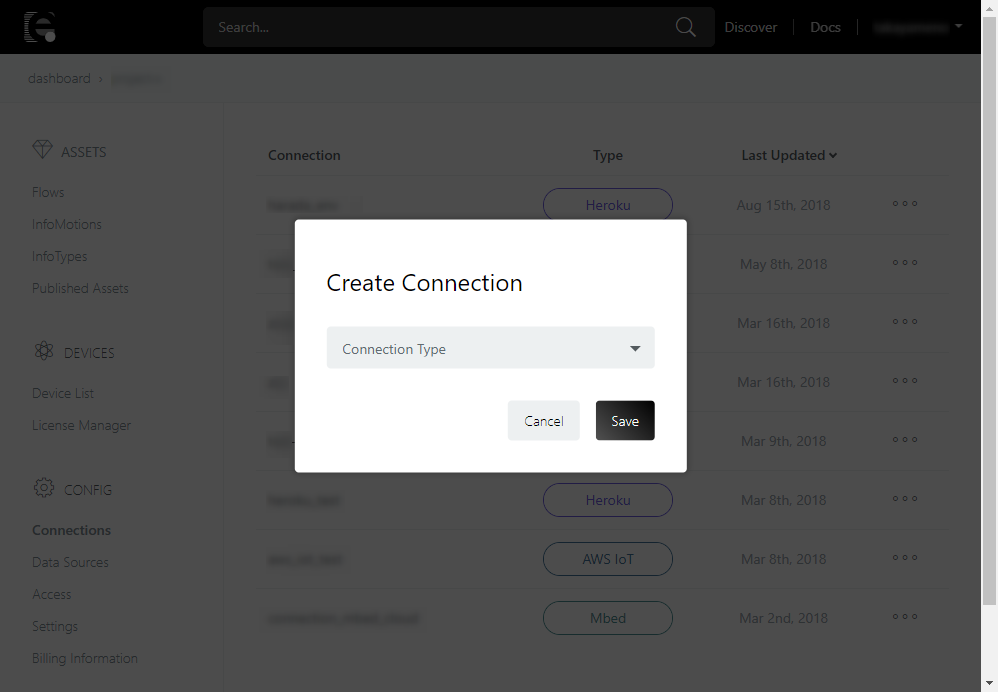Click the AWS IoT type badge
Viewport: 998px width, 692px height.
[x=608, y=559]
